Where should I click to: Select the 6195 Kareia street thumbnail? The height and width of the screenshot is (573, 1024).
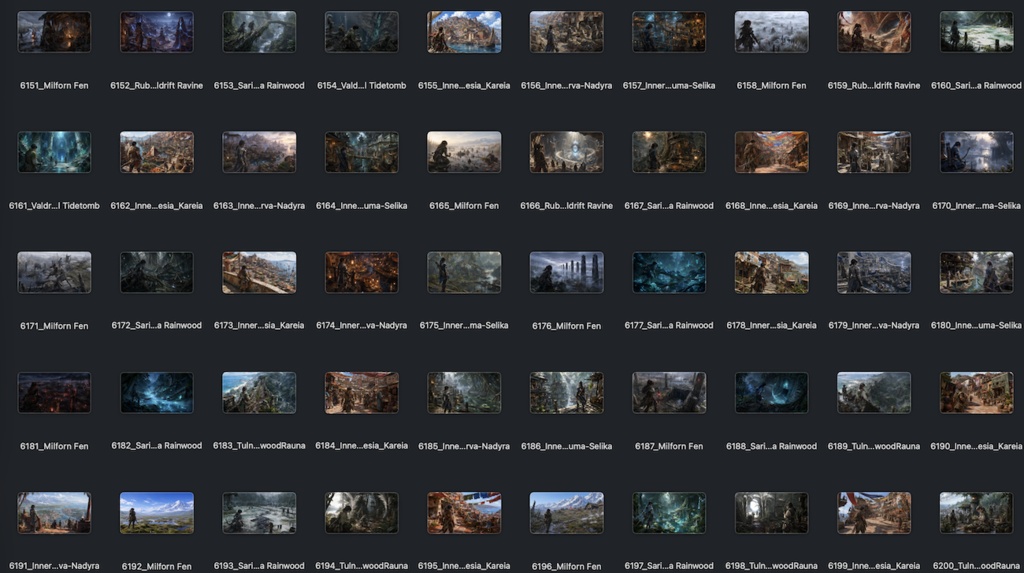point(464,512)
